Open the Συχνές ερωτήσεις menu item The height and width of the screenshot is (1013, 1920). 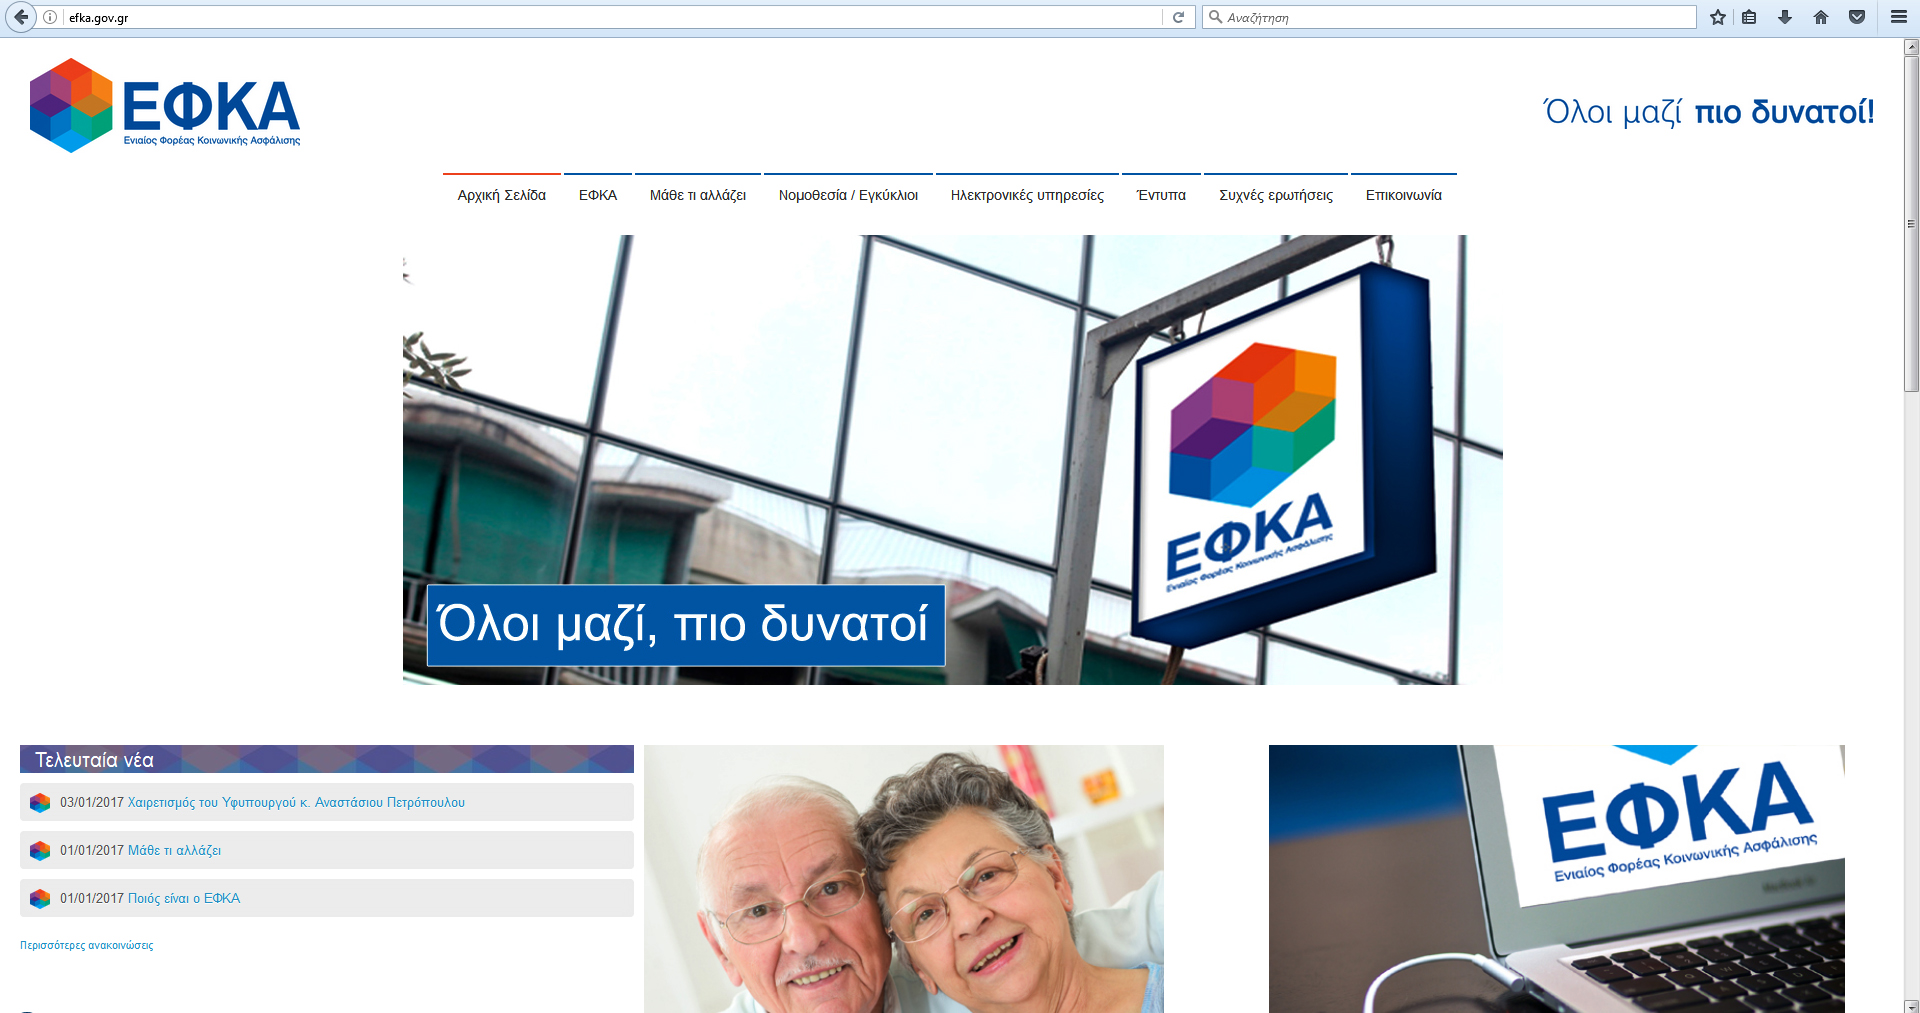[x=1275, y=195]
